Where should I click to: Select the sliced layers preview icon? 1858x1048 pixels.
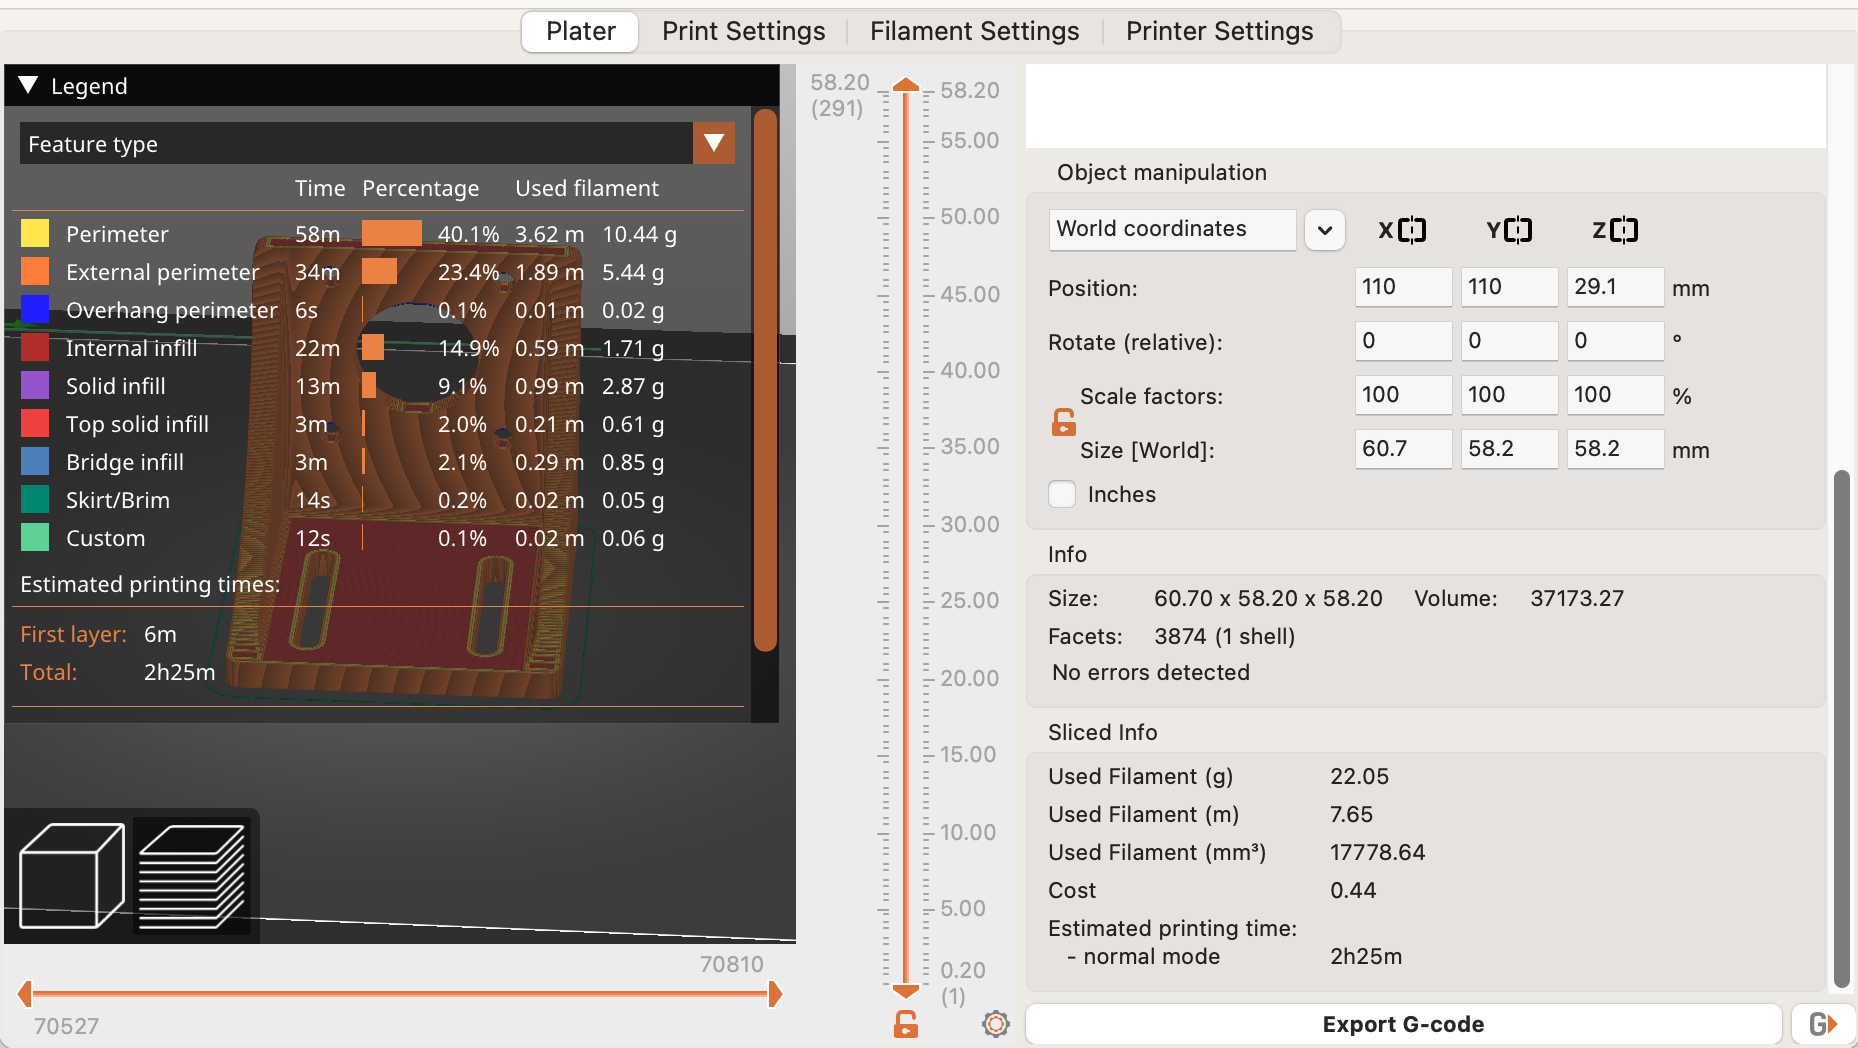(x=193, y=874)
